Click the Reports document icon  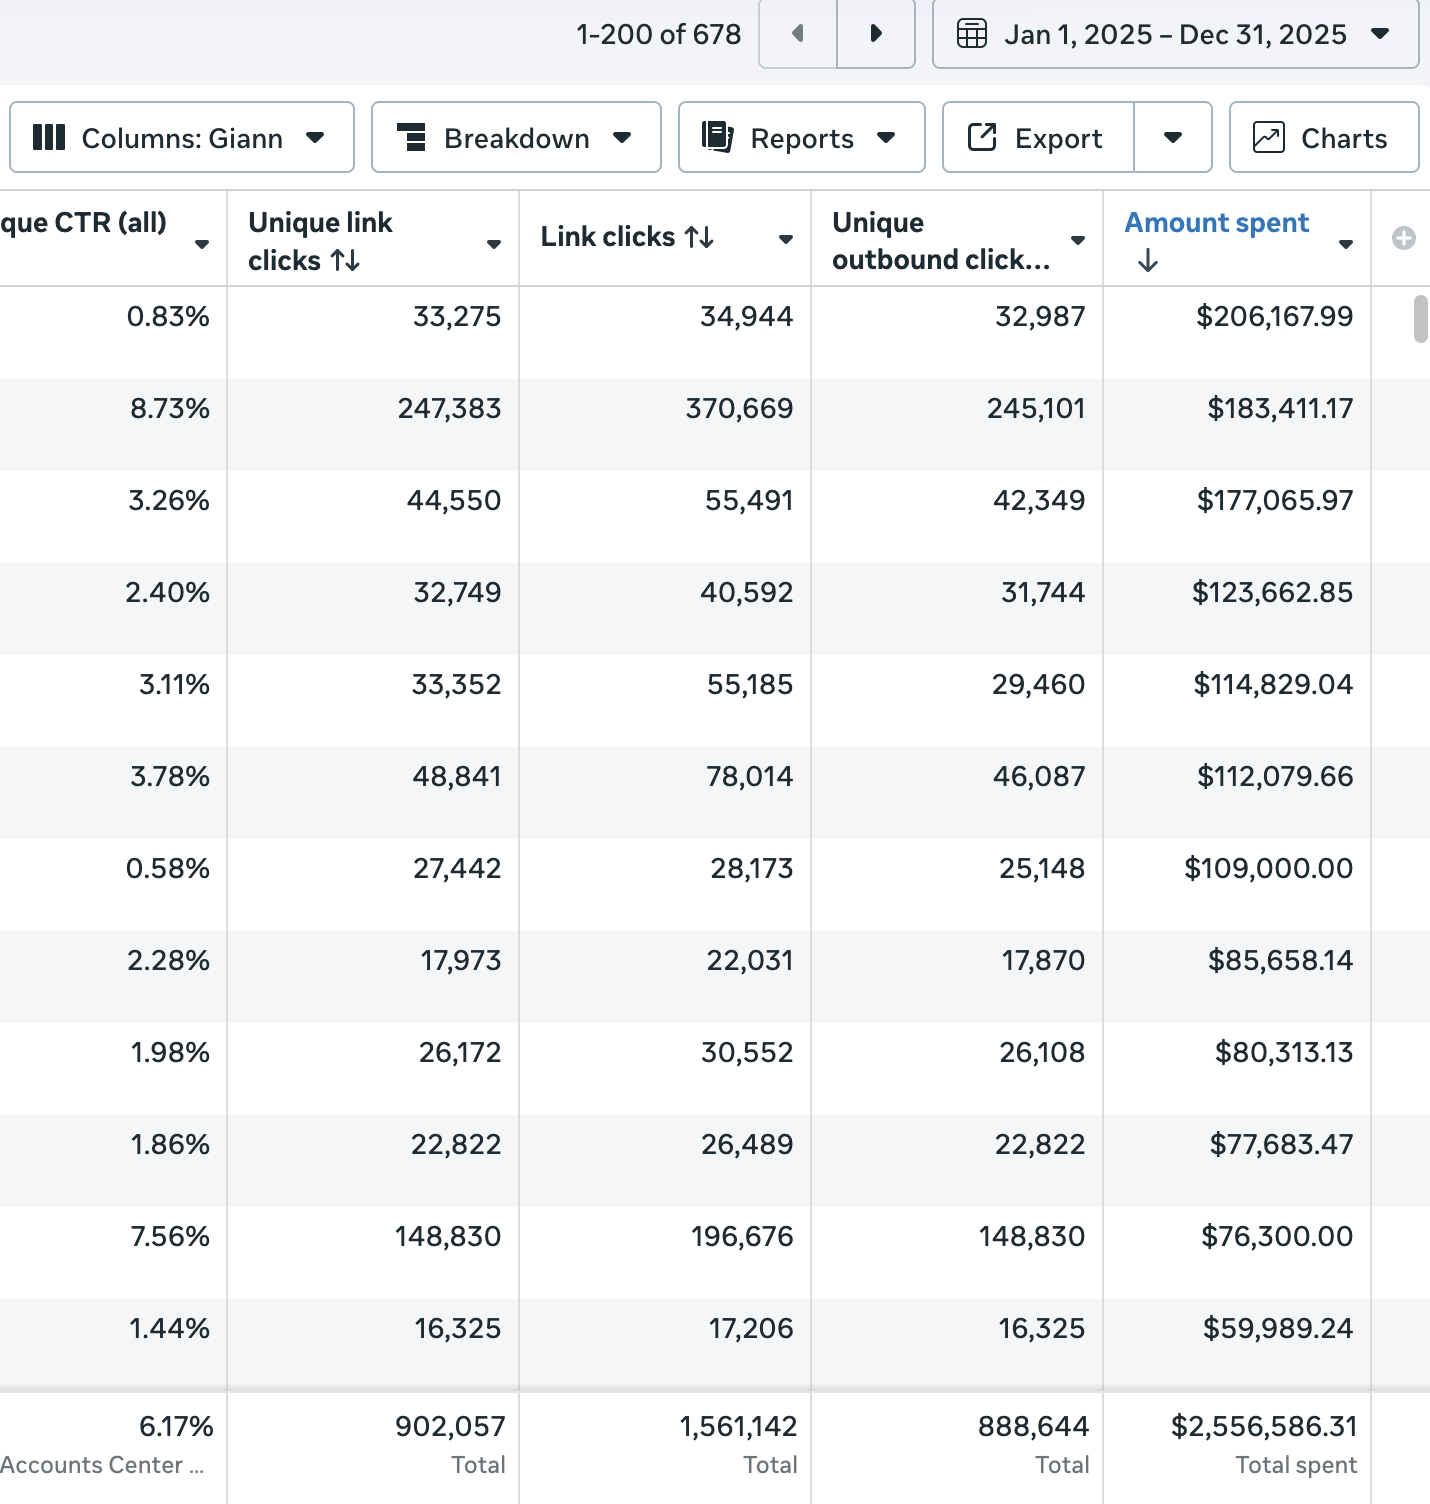click(x=718, y=137)
